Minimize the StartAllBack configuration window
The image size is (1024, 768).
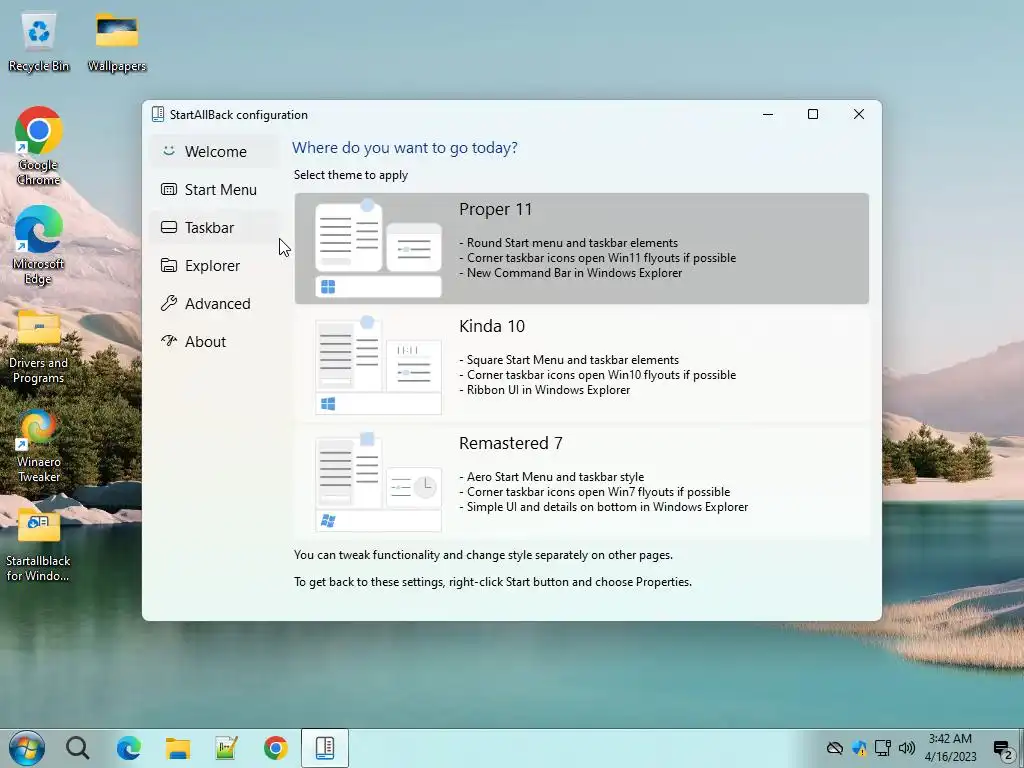(x=768, y=114)
